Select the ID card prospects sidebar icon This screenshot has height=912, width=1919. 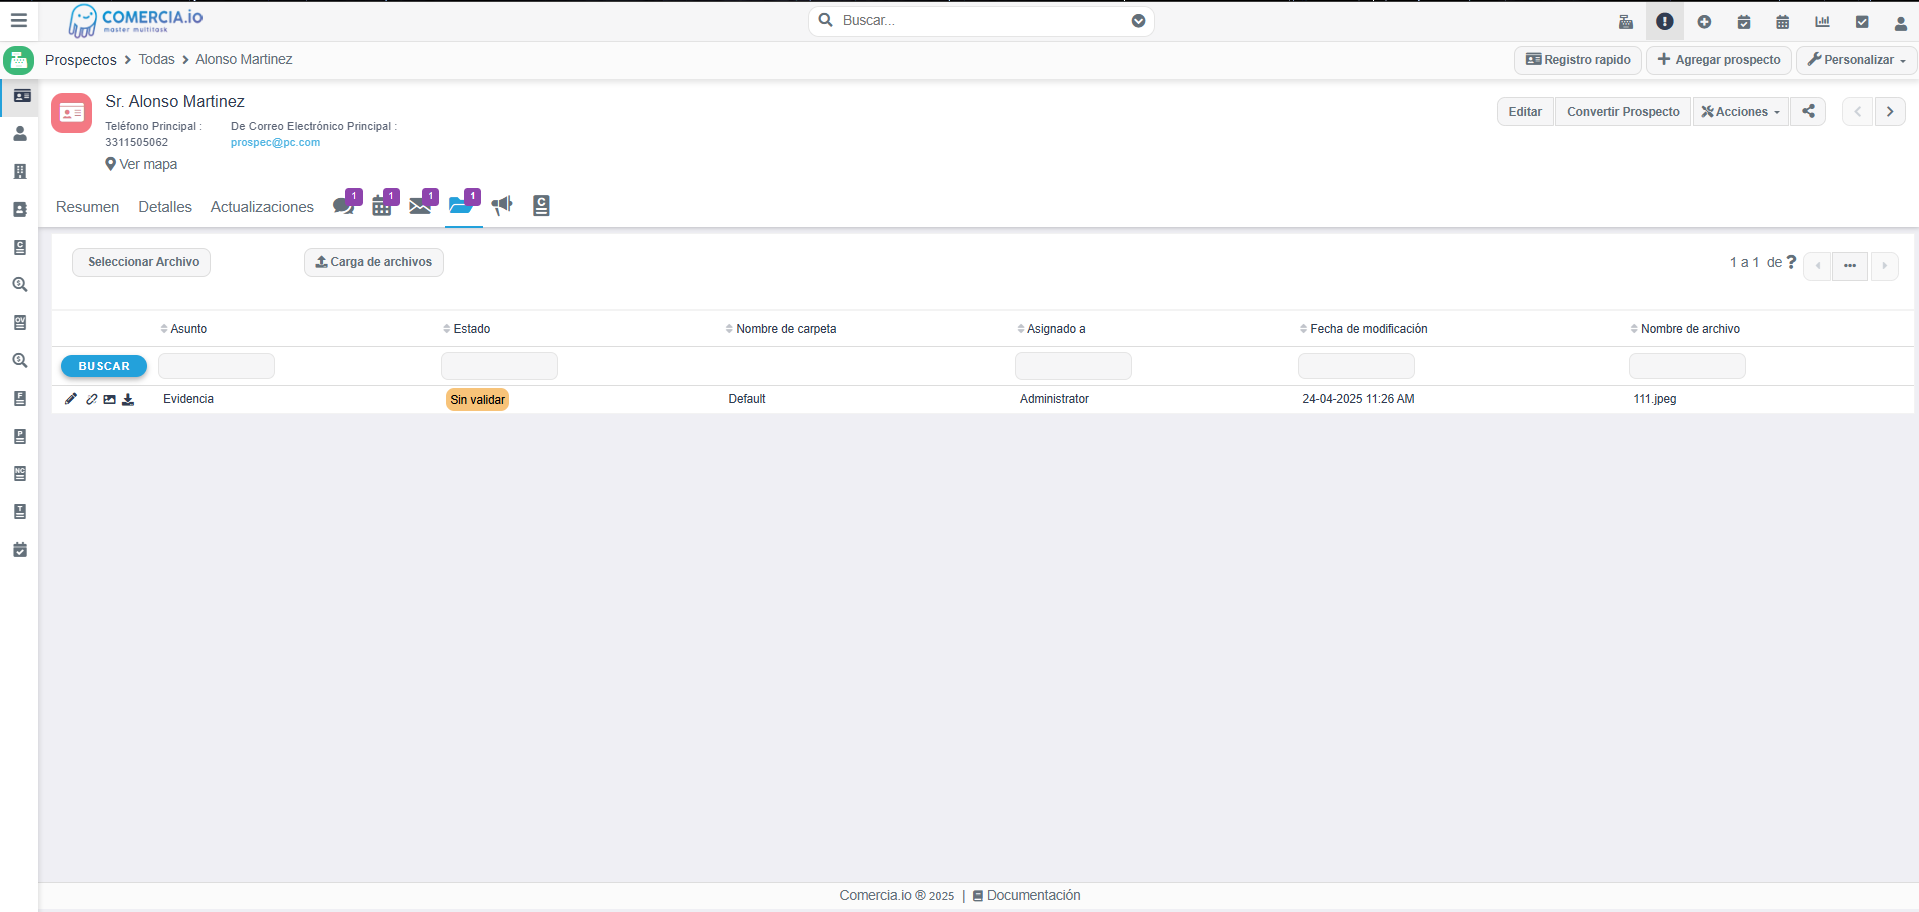(x=21, y=96)
